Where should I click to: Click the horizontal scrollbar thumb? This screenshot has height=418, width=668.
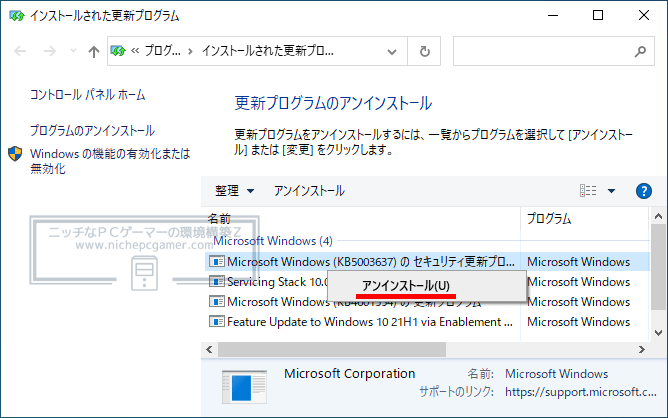click(332, 350)
